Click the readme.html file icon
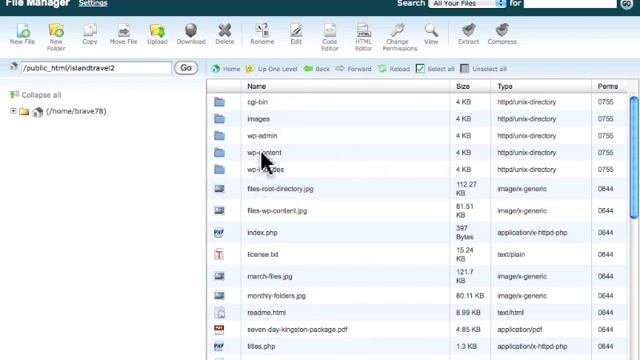This screenshot has width=640, height=360. [x=220, y=313]
